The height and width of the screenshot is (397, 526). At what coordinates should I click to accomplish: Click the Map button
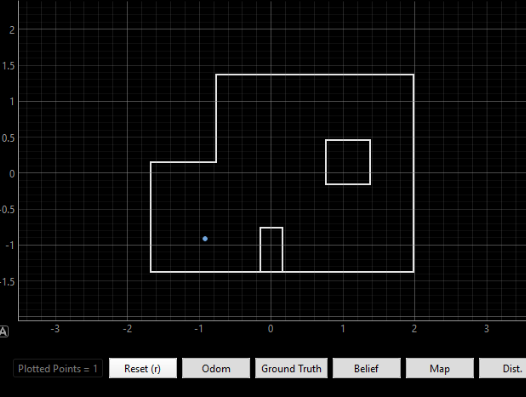click(x=440, y=368)
